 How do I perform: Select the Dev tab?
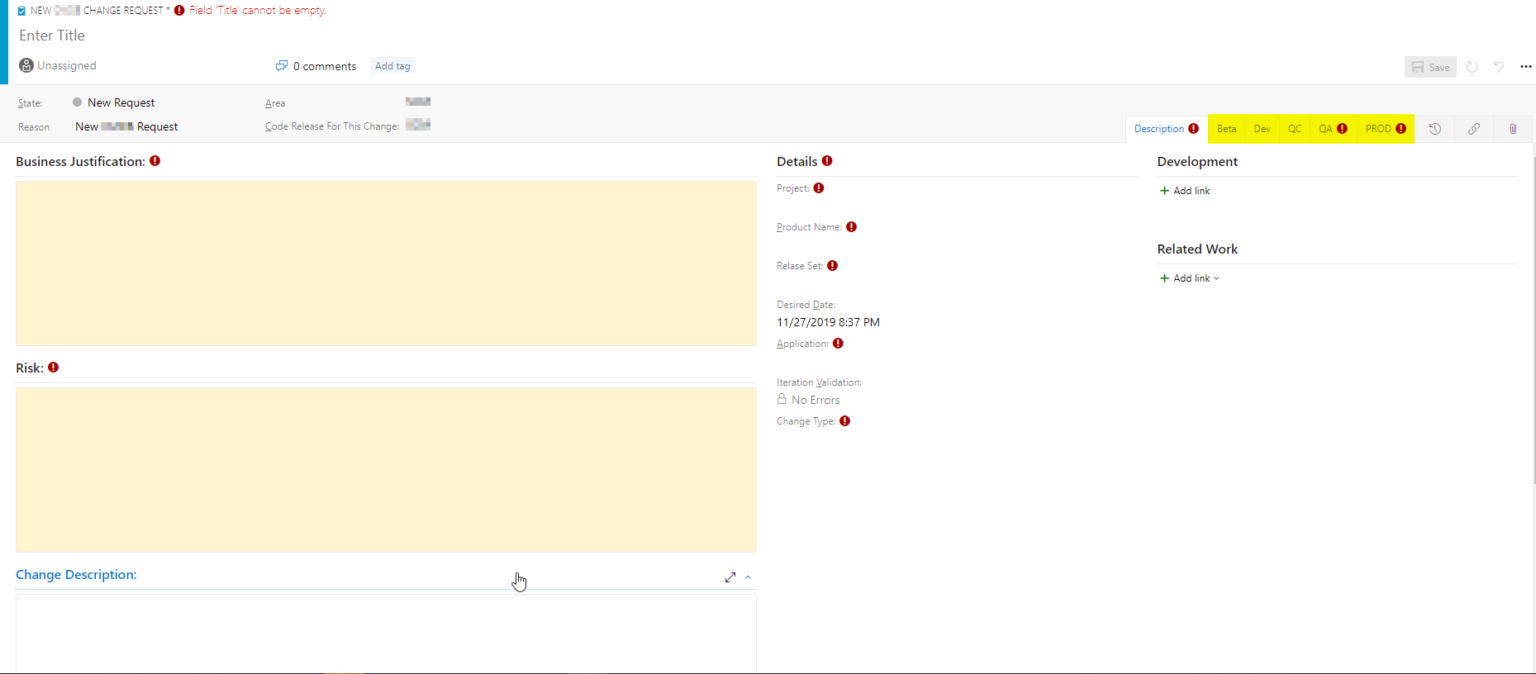1261,128
